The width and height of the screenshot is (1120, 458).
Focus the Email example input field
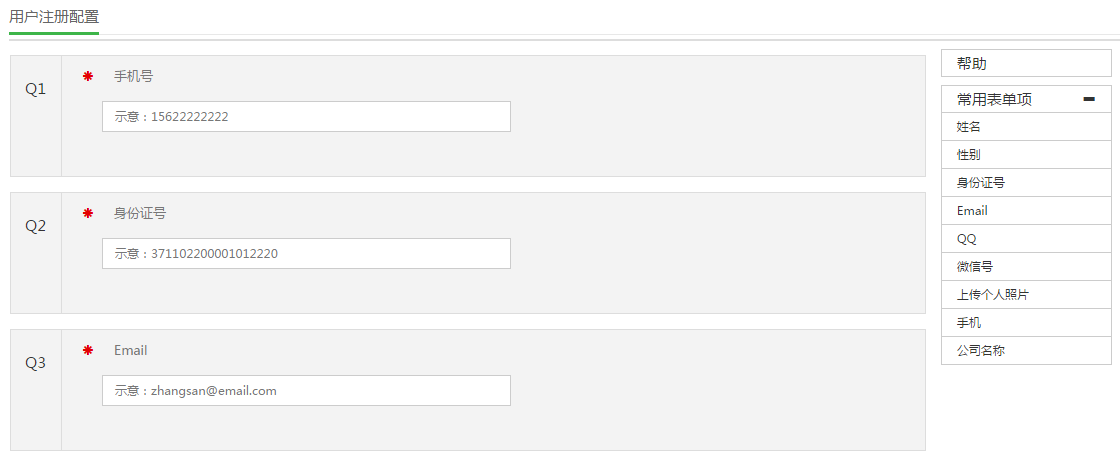306,390
